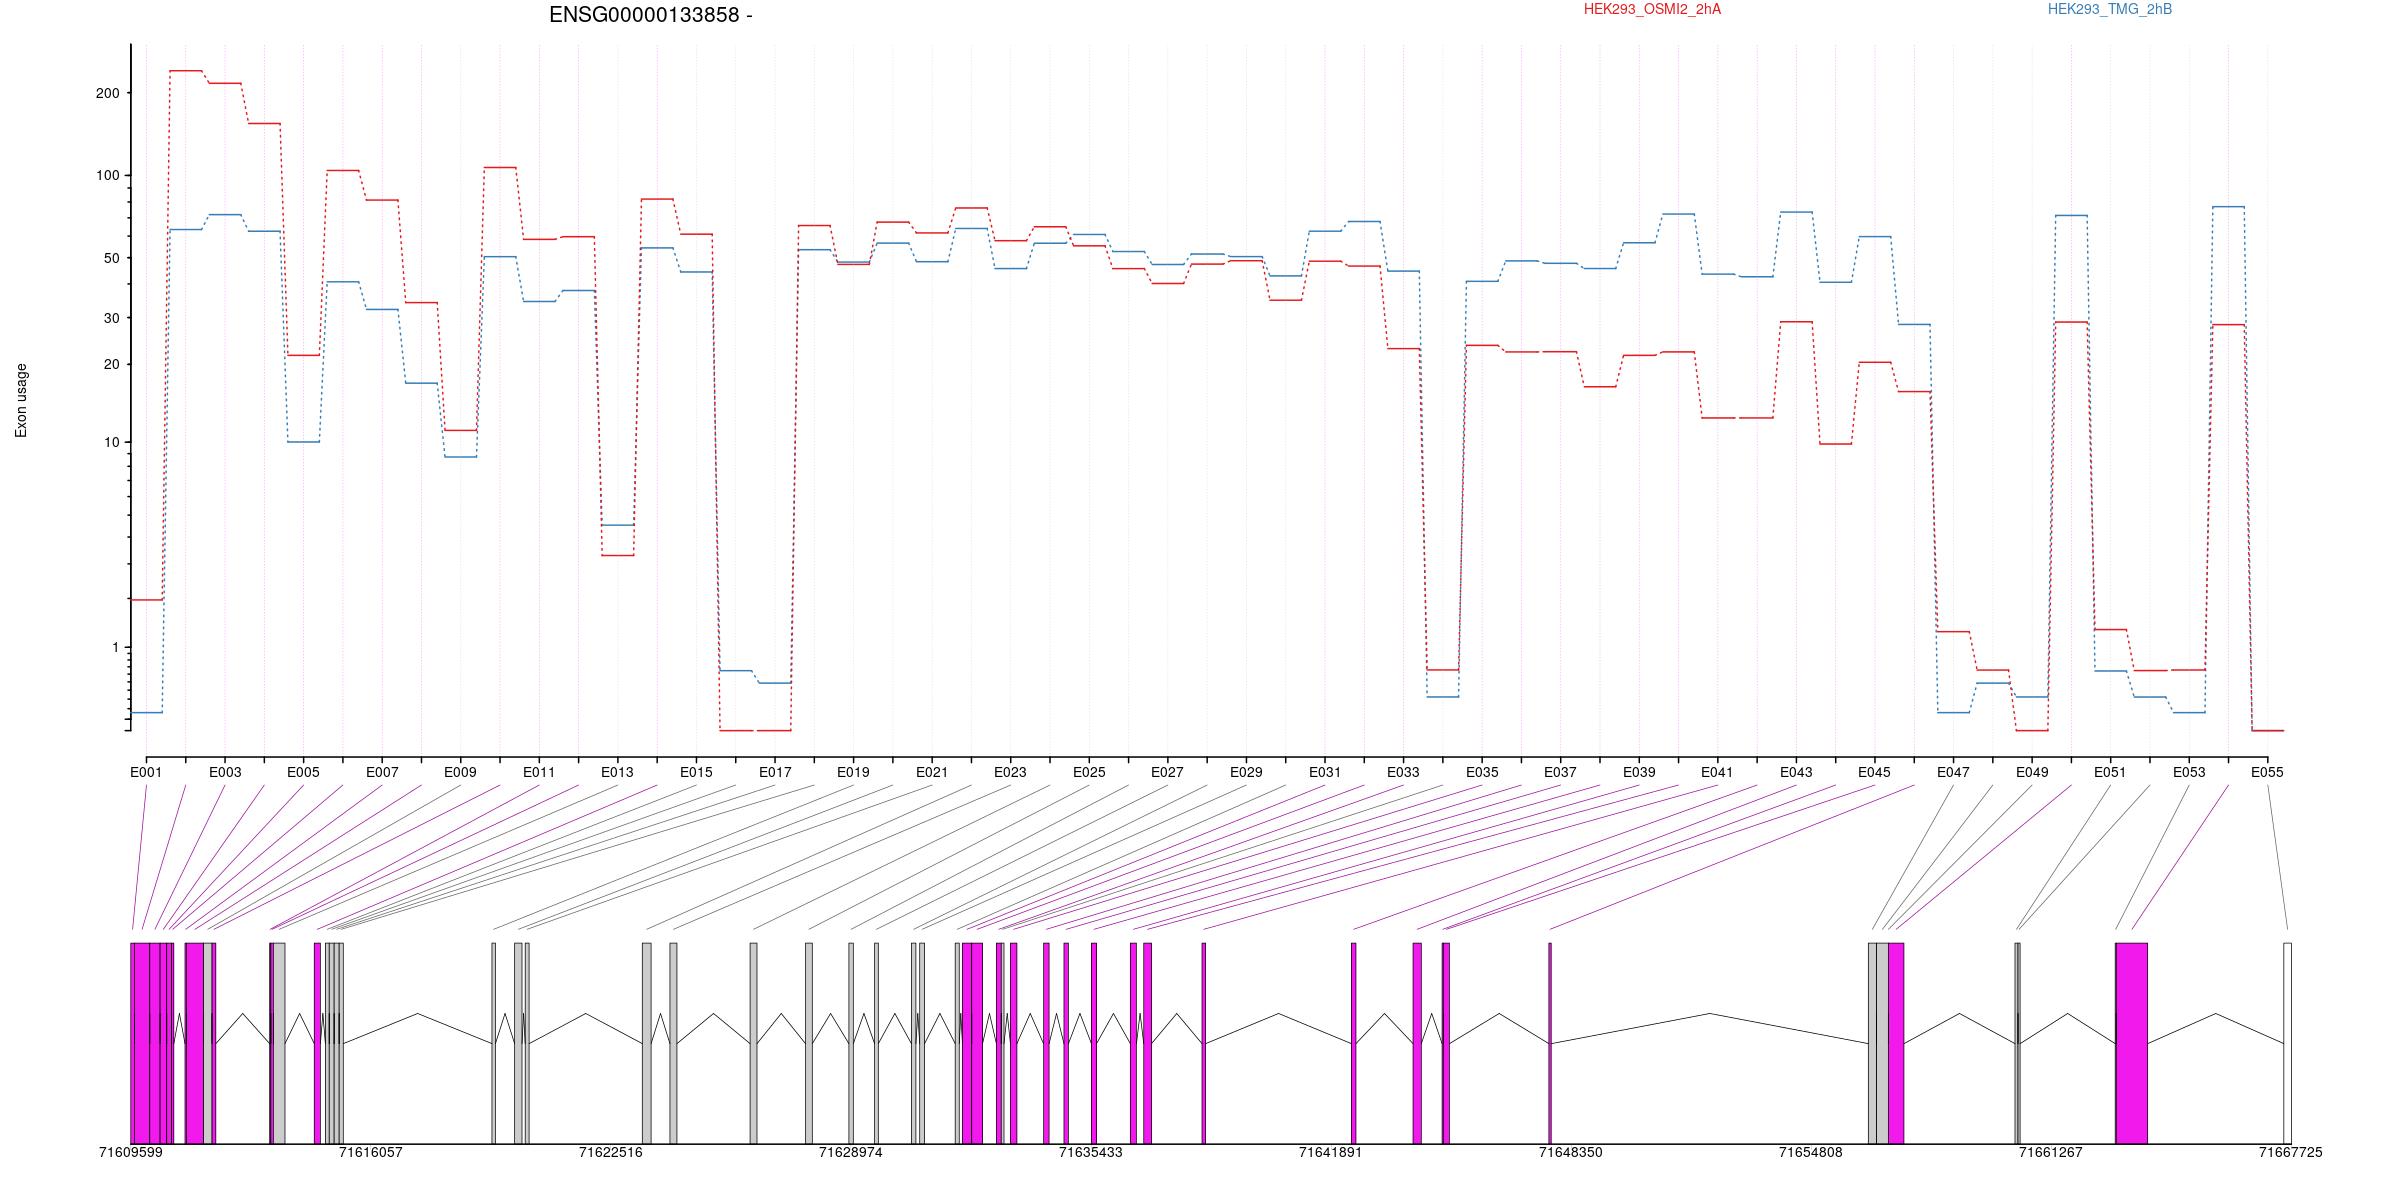Click the y-axis value 50
The height and width of the screenshot is (1200, 2400).
[111, 258]
